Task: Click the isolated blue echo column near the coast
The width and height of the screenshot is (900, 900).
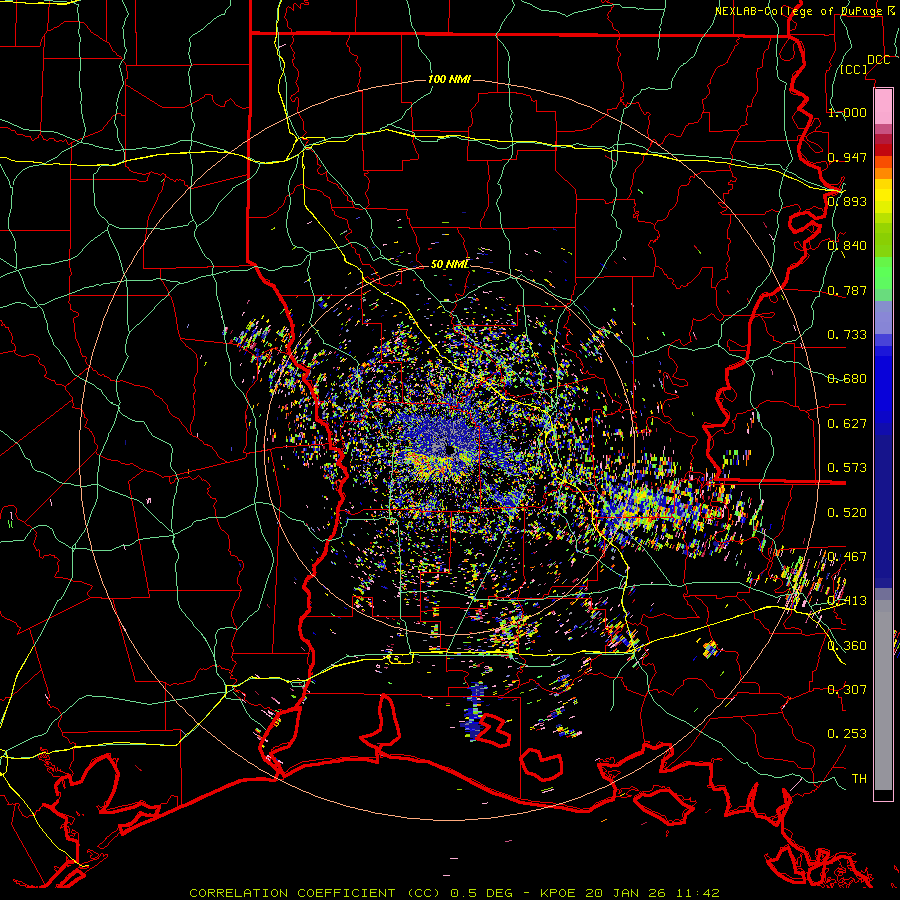Action: point(474,712)
